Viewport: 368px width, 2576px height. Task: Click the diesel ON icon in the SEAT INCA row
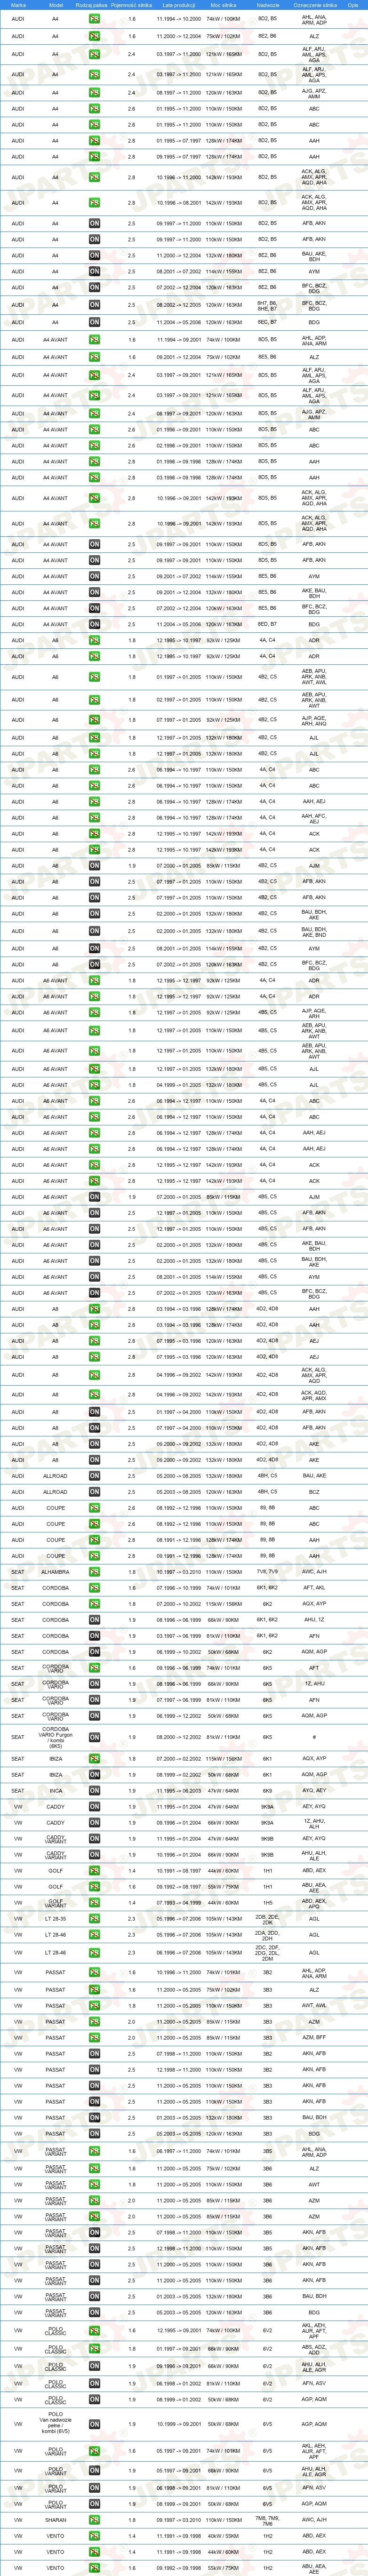[x=94, y=1791]
